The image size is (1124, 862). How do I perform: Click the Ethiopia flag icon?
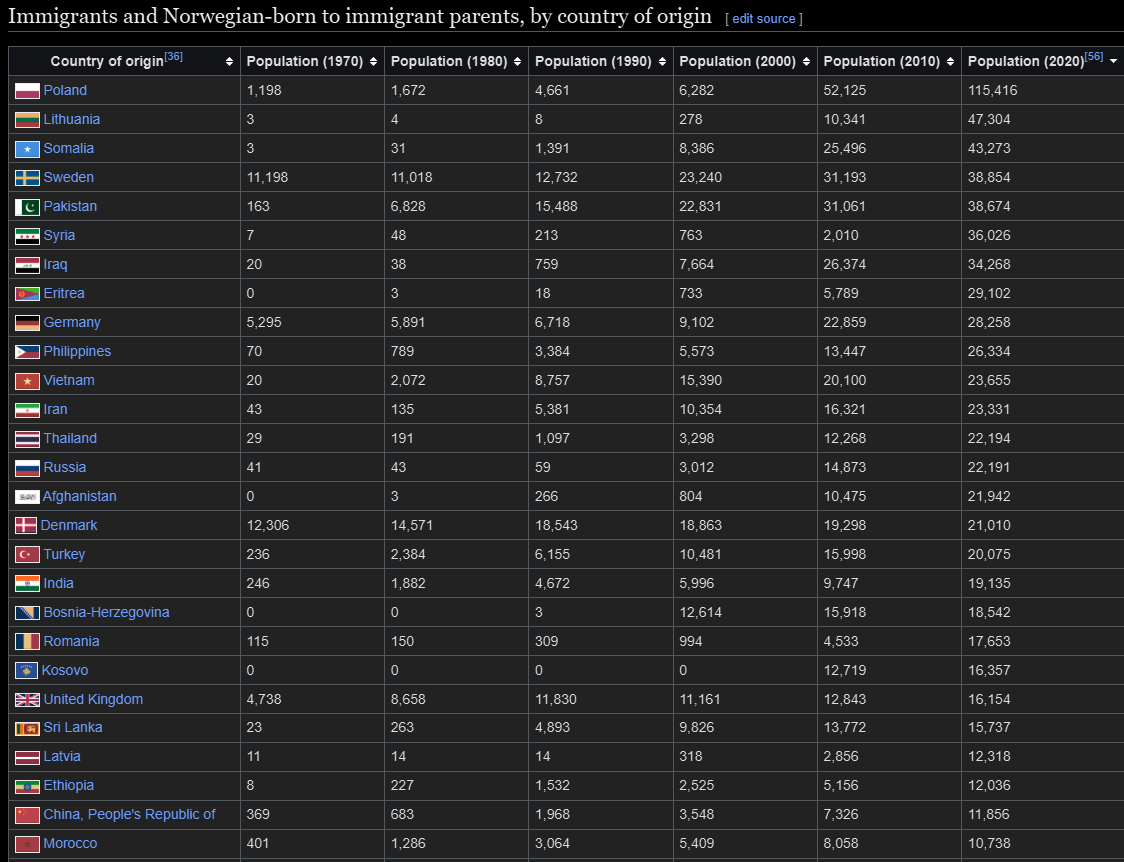tap(27, 787)
